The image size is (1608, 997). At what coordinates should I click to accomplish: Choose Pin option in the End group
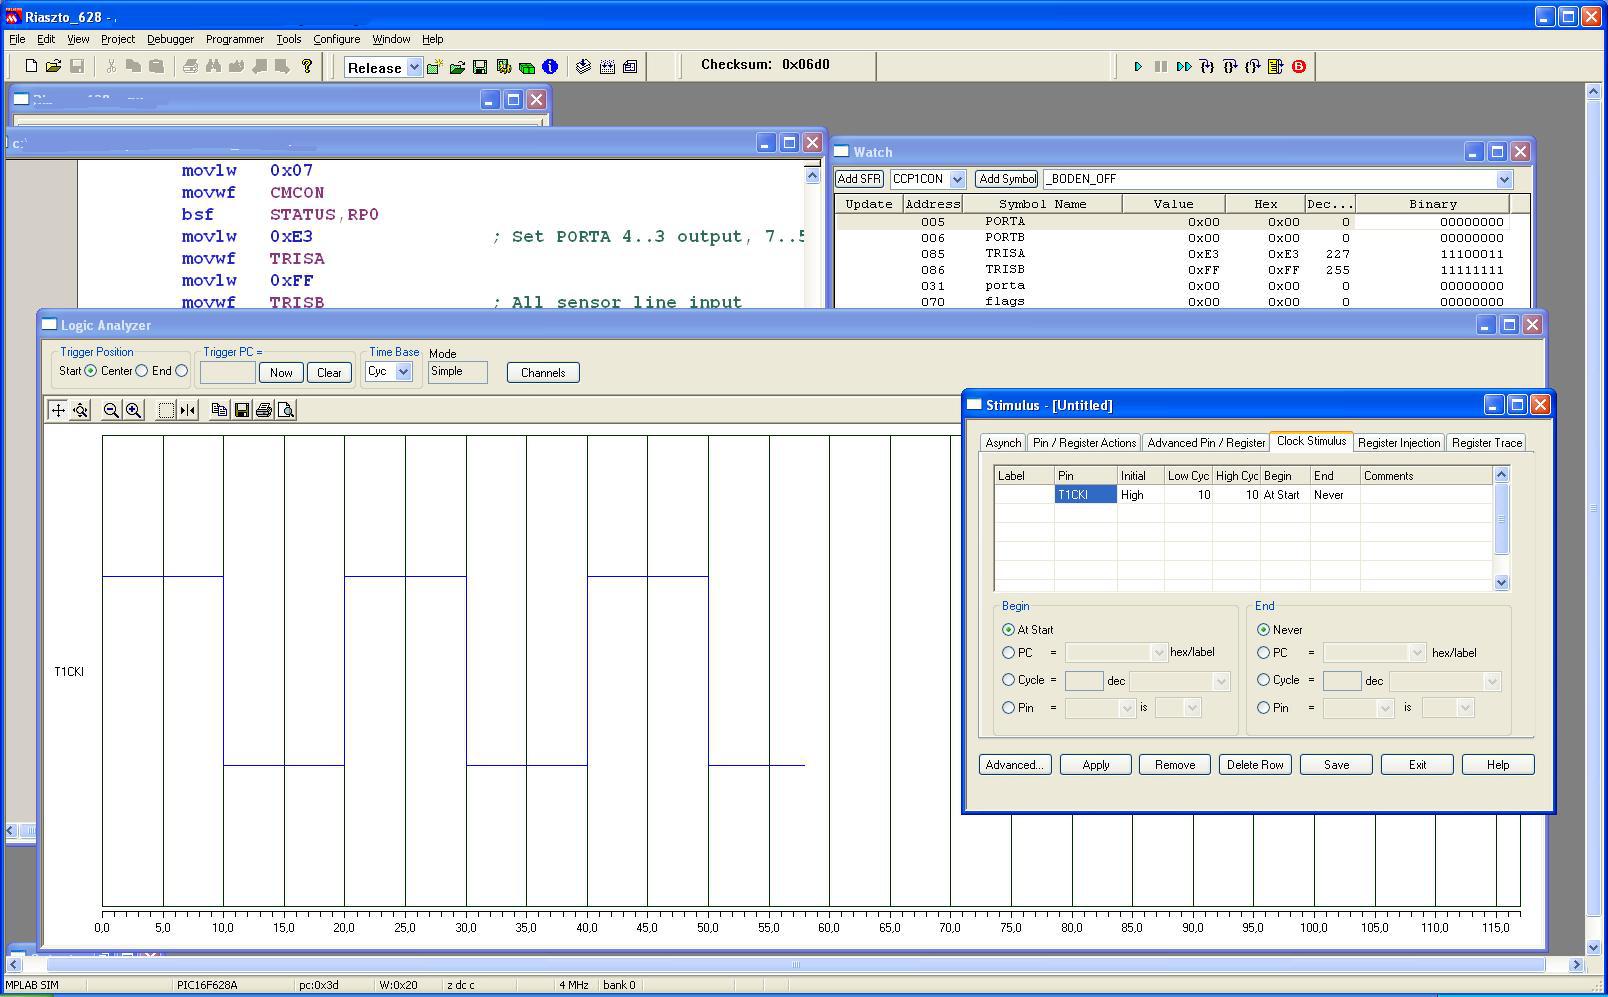[1263, 708]
